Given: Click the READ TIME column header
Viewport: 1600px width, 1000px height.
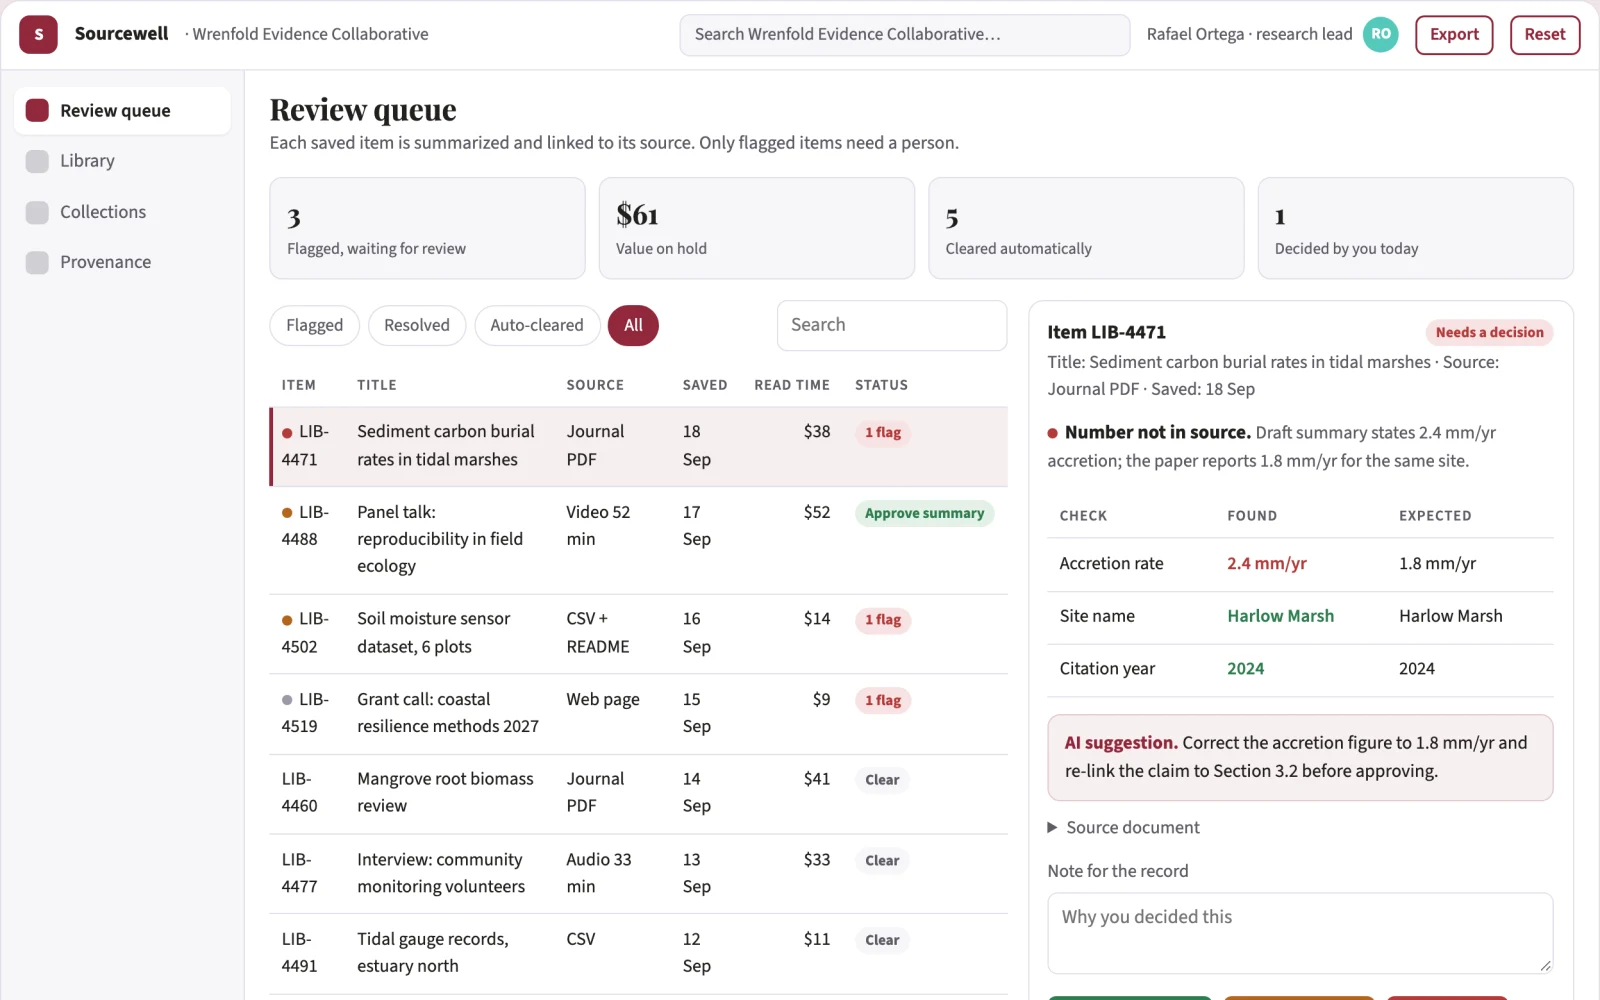Looking at the screenshot, I should coord(792,385).
